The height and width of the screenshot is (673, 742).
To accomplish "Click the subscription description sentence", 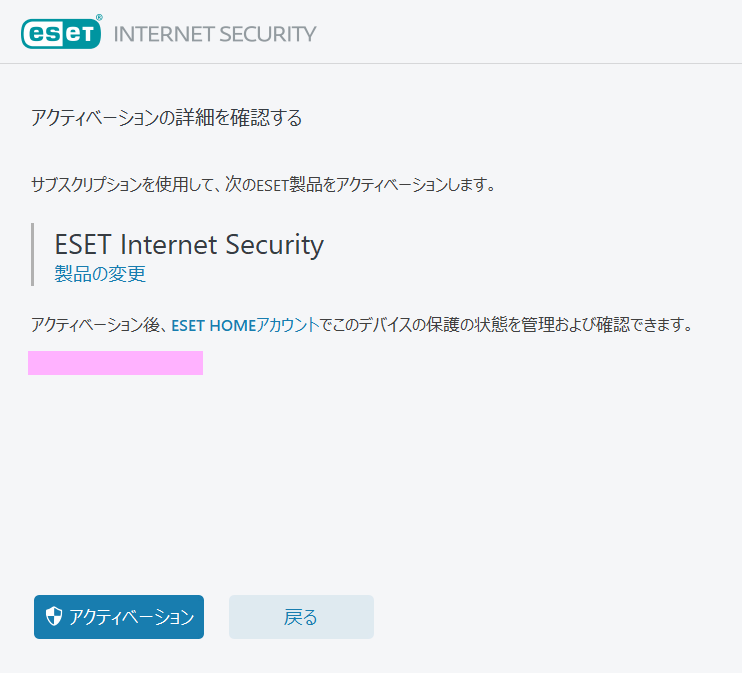I will coord(263,184).
